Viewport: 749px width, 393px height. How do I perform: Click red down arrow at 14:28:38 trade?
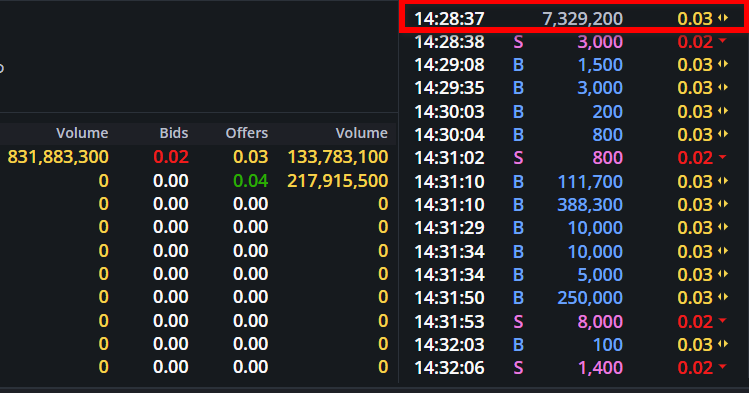[x=722, y=41]
